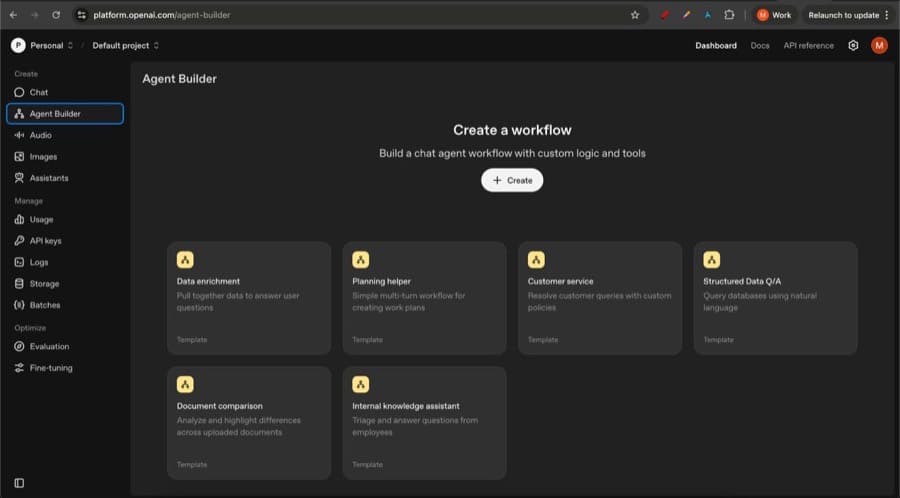Open the browser Extensions puzzle icon

click(x=729, y=15)
